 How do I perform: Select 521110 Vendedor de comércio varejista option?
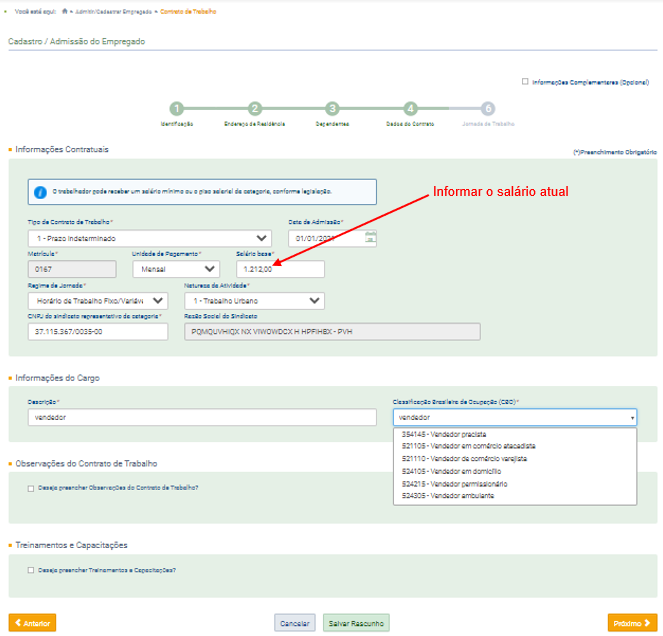[x=464, y=458]
